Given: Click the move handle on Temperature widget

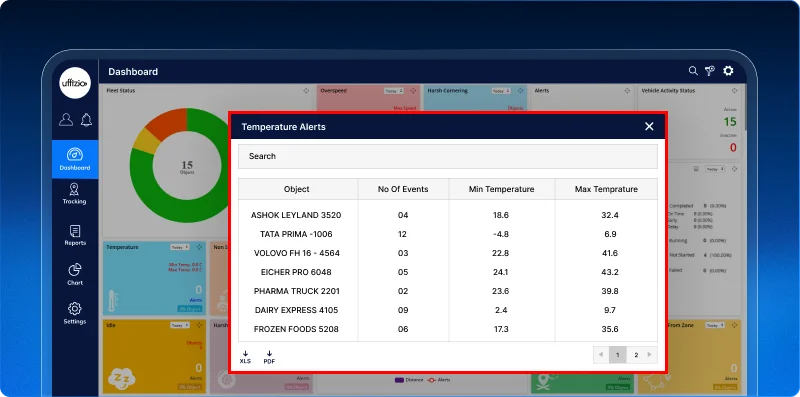Looking at the screenshot, I should tap(199, 247).
